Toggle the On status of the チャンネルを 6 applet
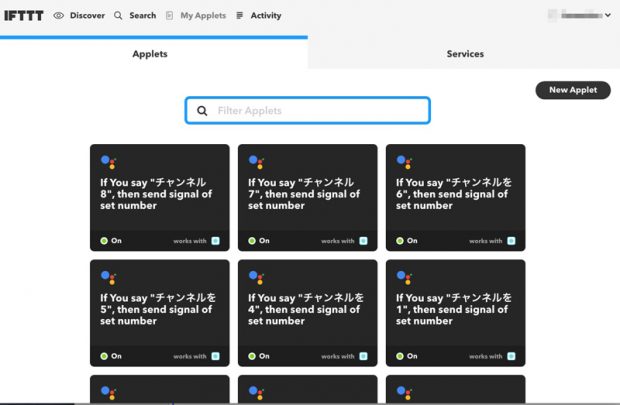 407,241
